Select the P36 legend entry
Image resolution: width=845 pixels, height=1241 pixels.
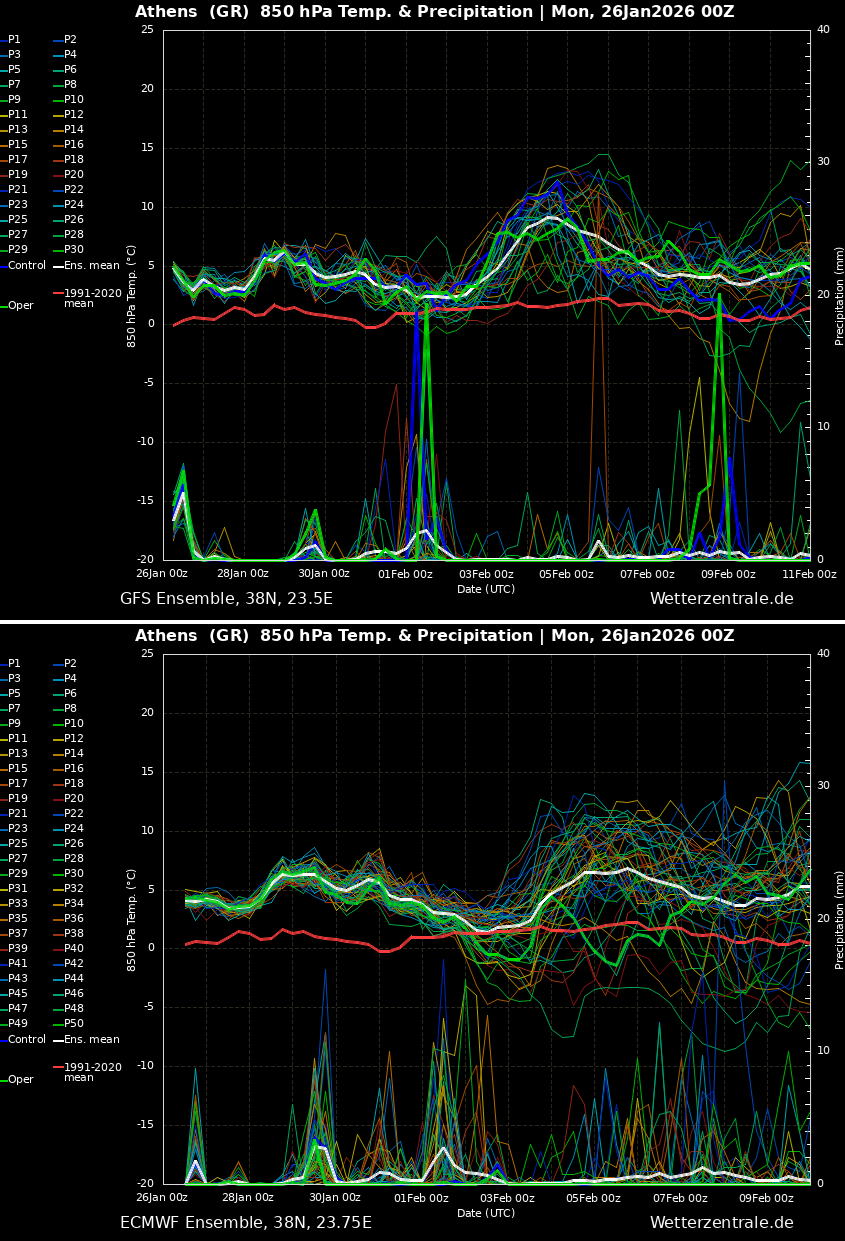(x=73, y=919)
